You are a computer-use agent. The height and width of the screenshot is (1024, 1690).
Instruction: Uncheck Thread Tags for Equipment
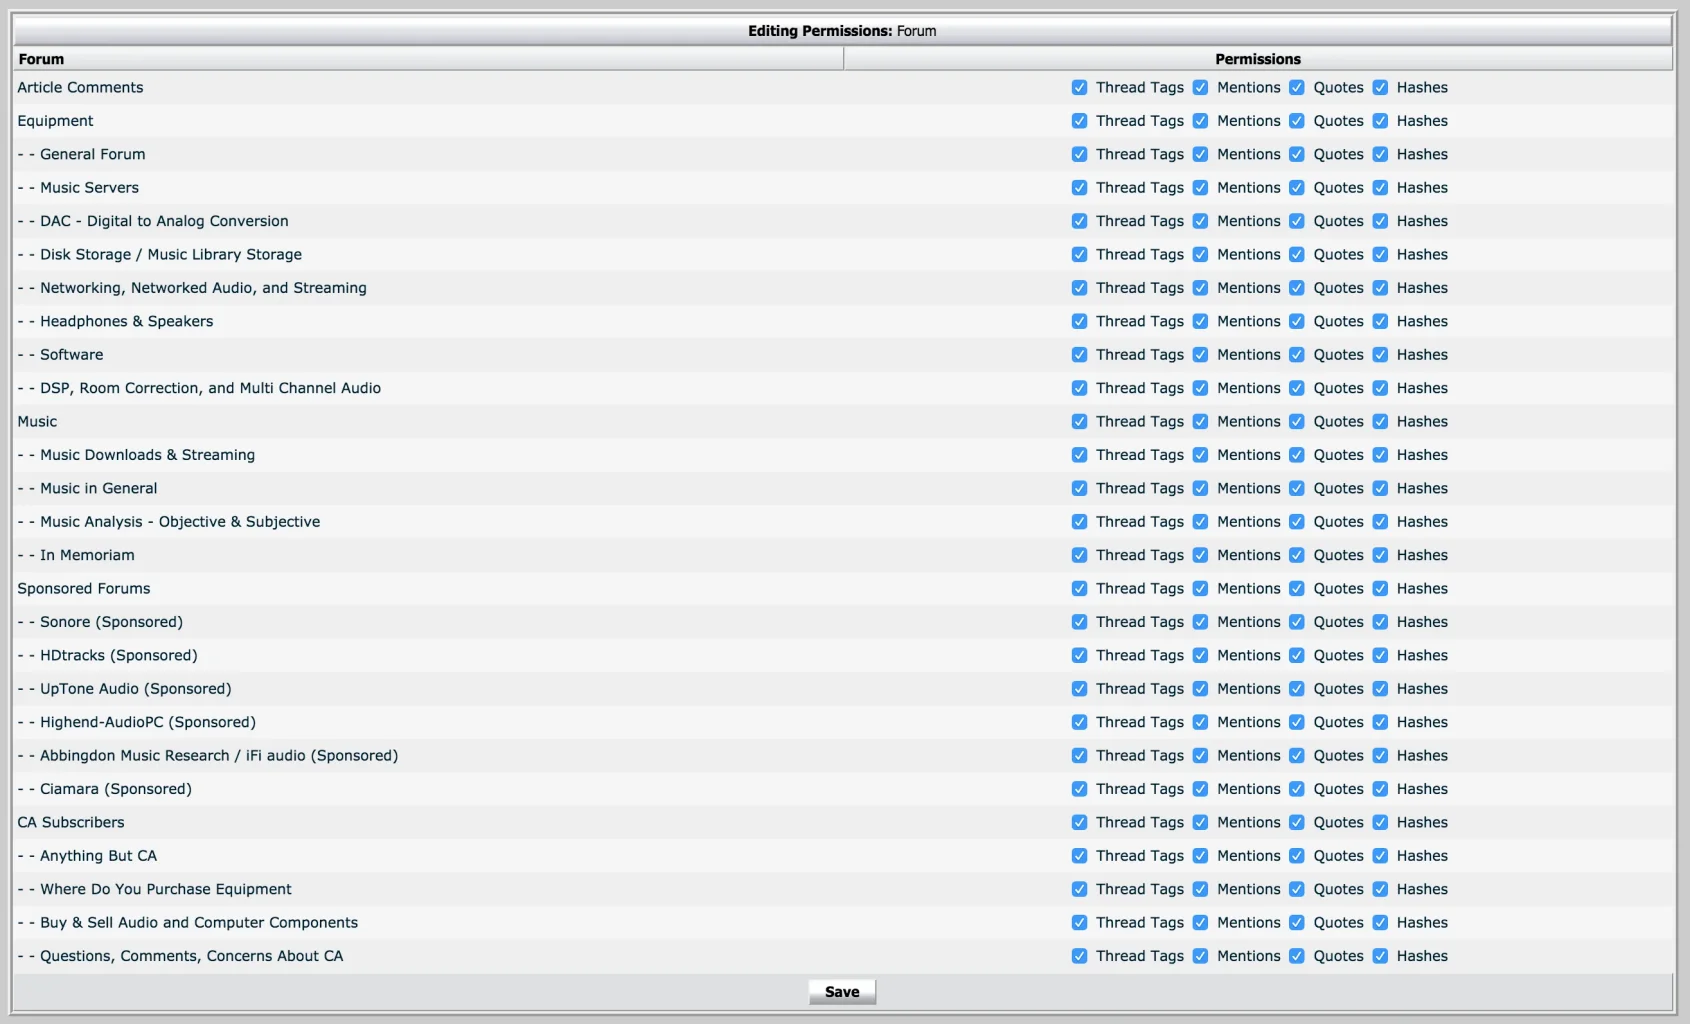tap(1079, 121)
